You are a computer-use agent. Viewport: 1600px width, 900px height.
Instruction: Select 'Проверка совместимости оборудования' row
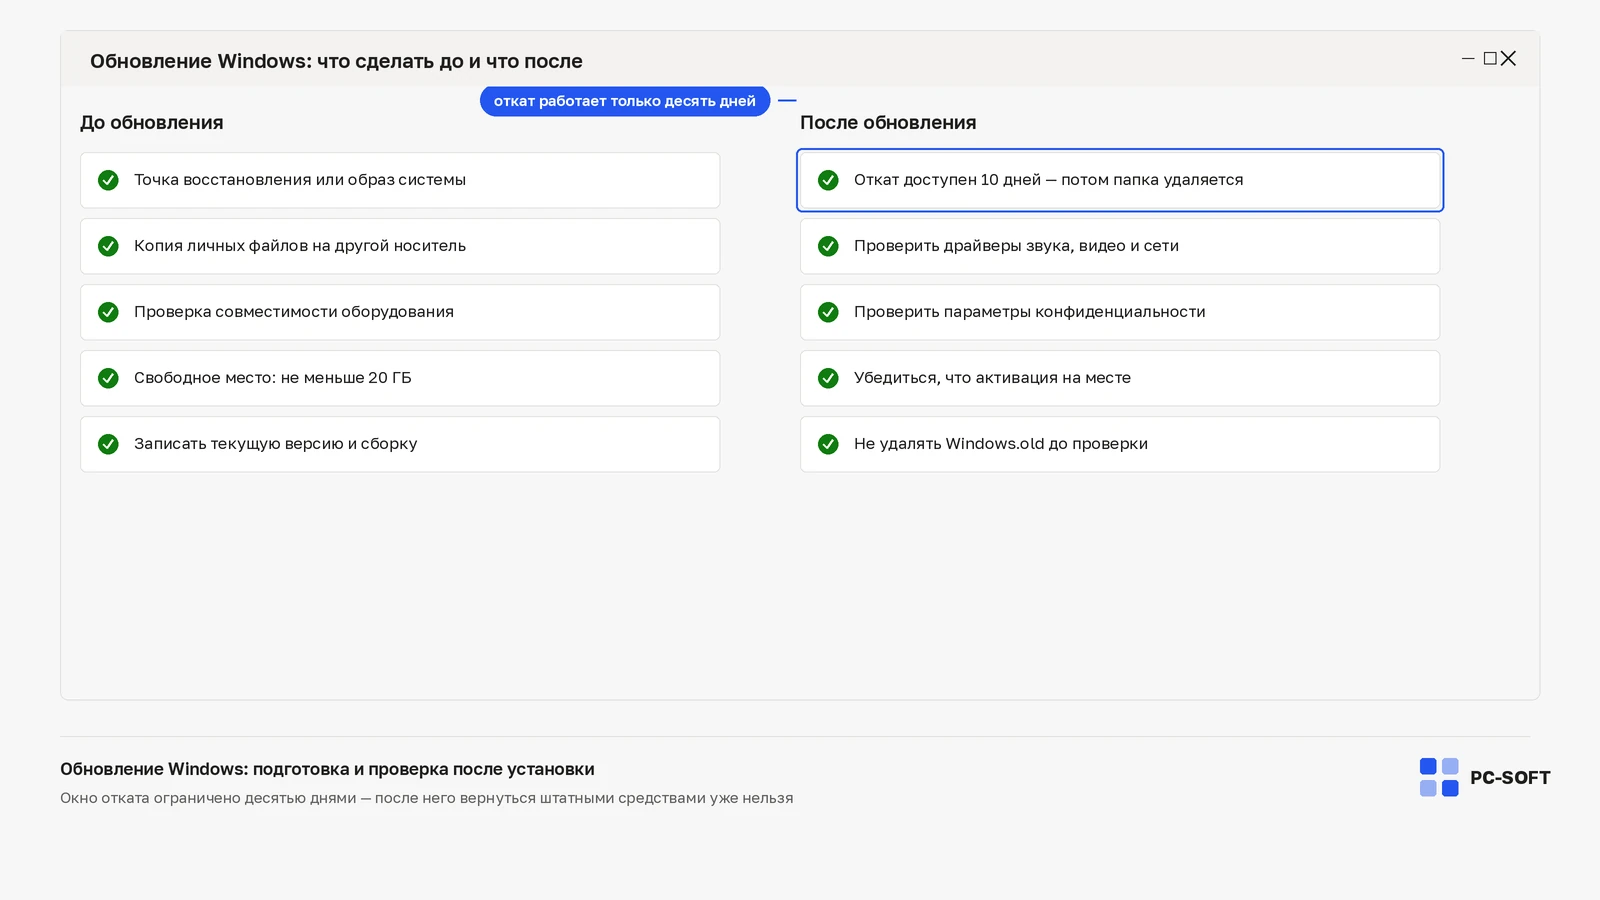(400, 312)
